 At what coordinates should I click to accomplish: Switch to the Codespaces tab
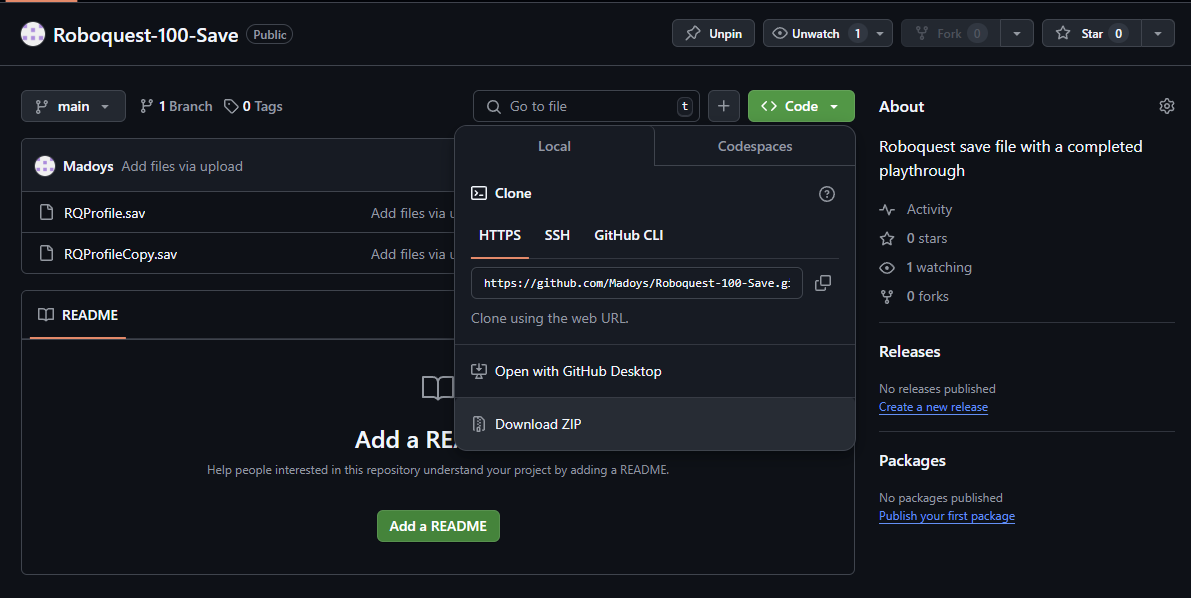pos(755,146)
